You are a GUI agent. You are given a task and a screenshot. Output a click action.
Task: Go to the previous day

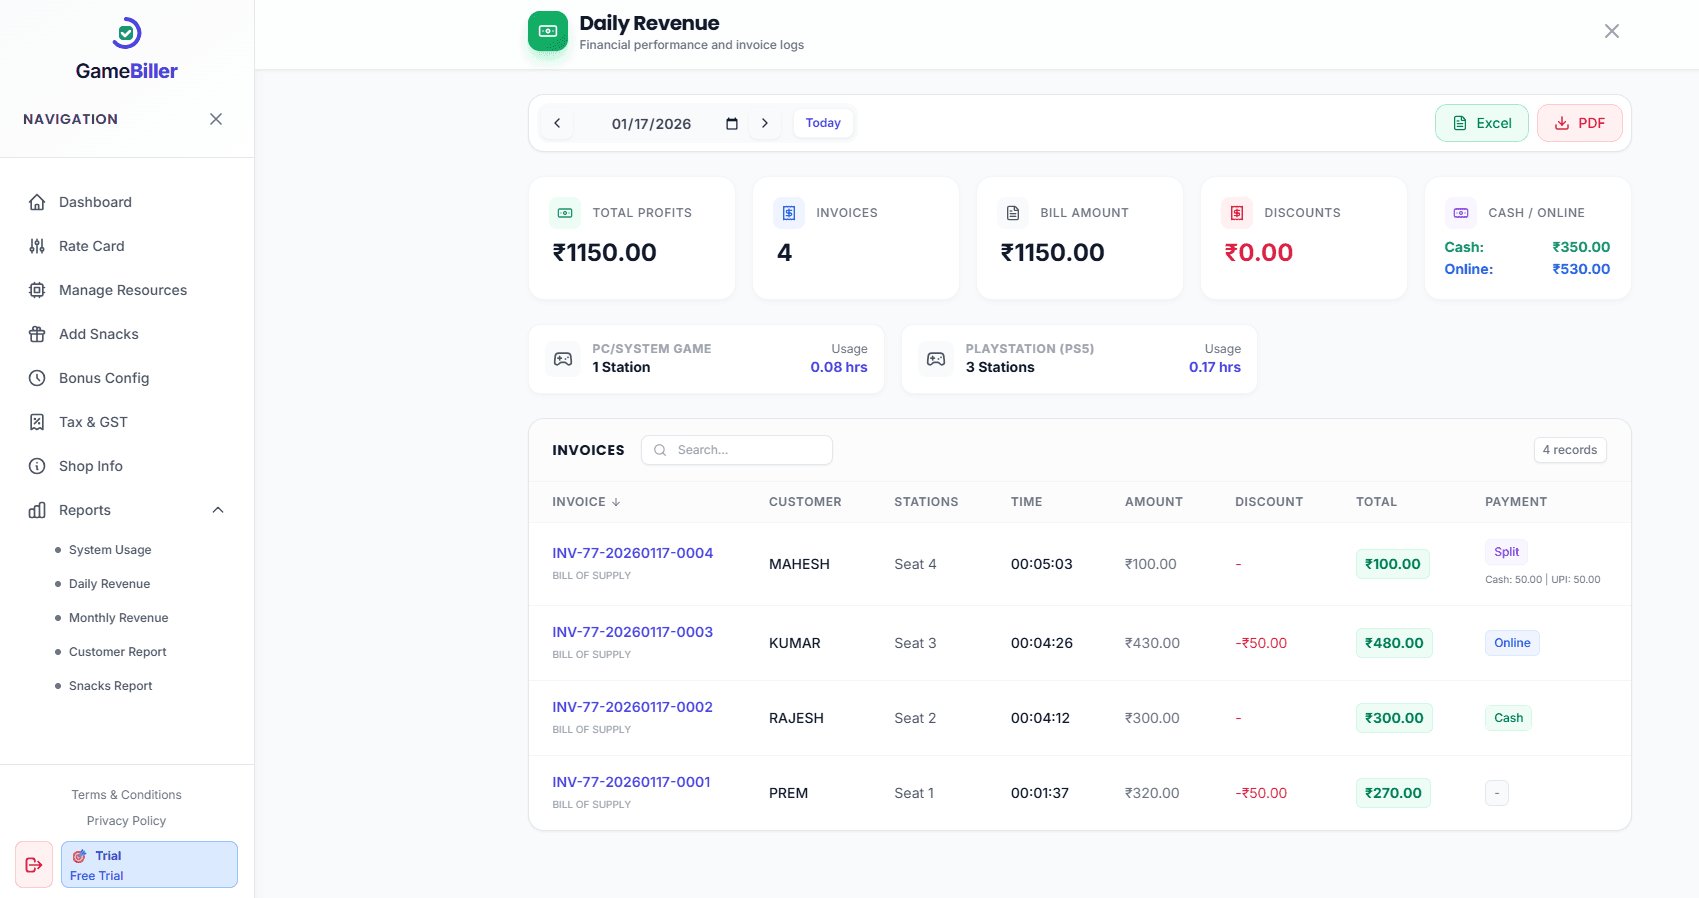(557, 124)
